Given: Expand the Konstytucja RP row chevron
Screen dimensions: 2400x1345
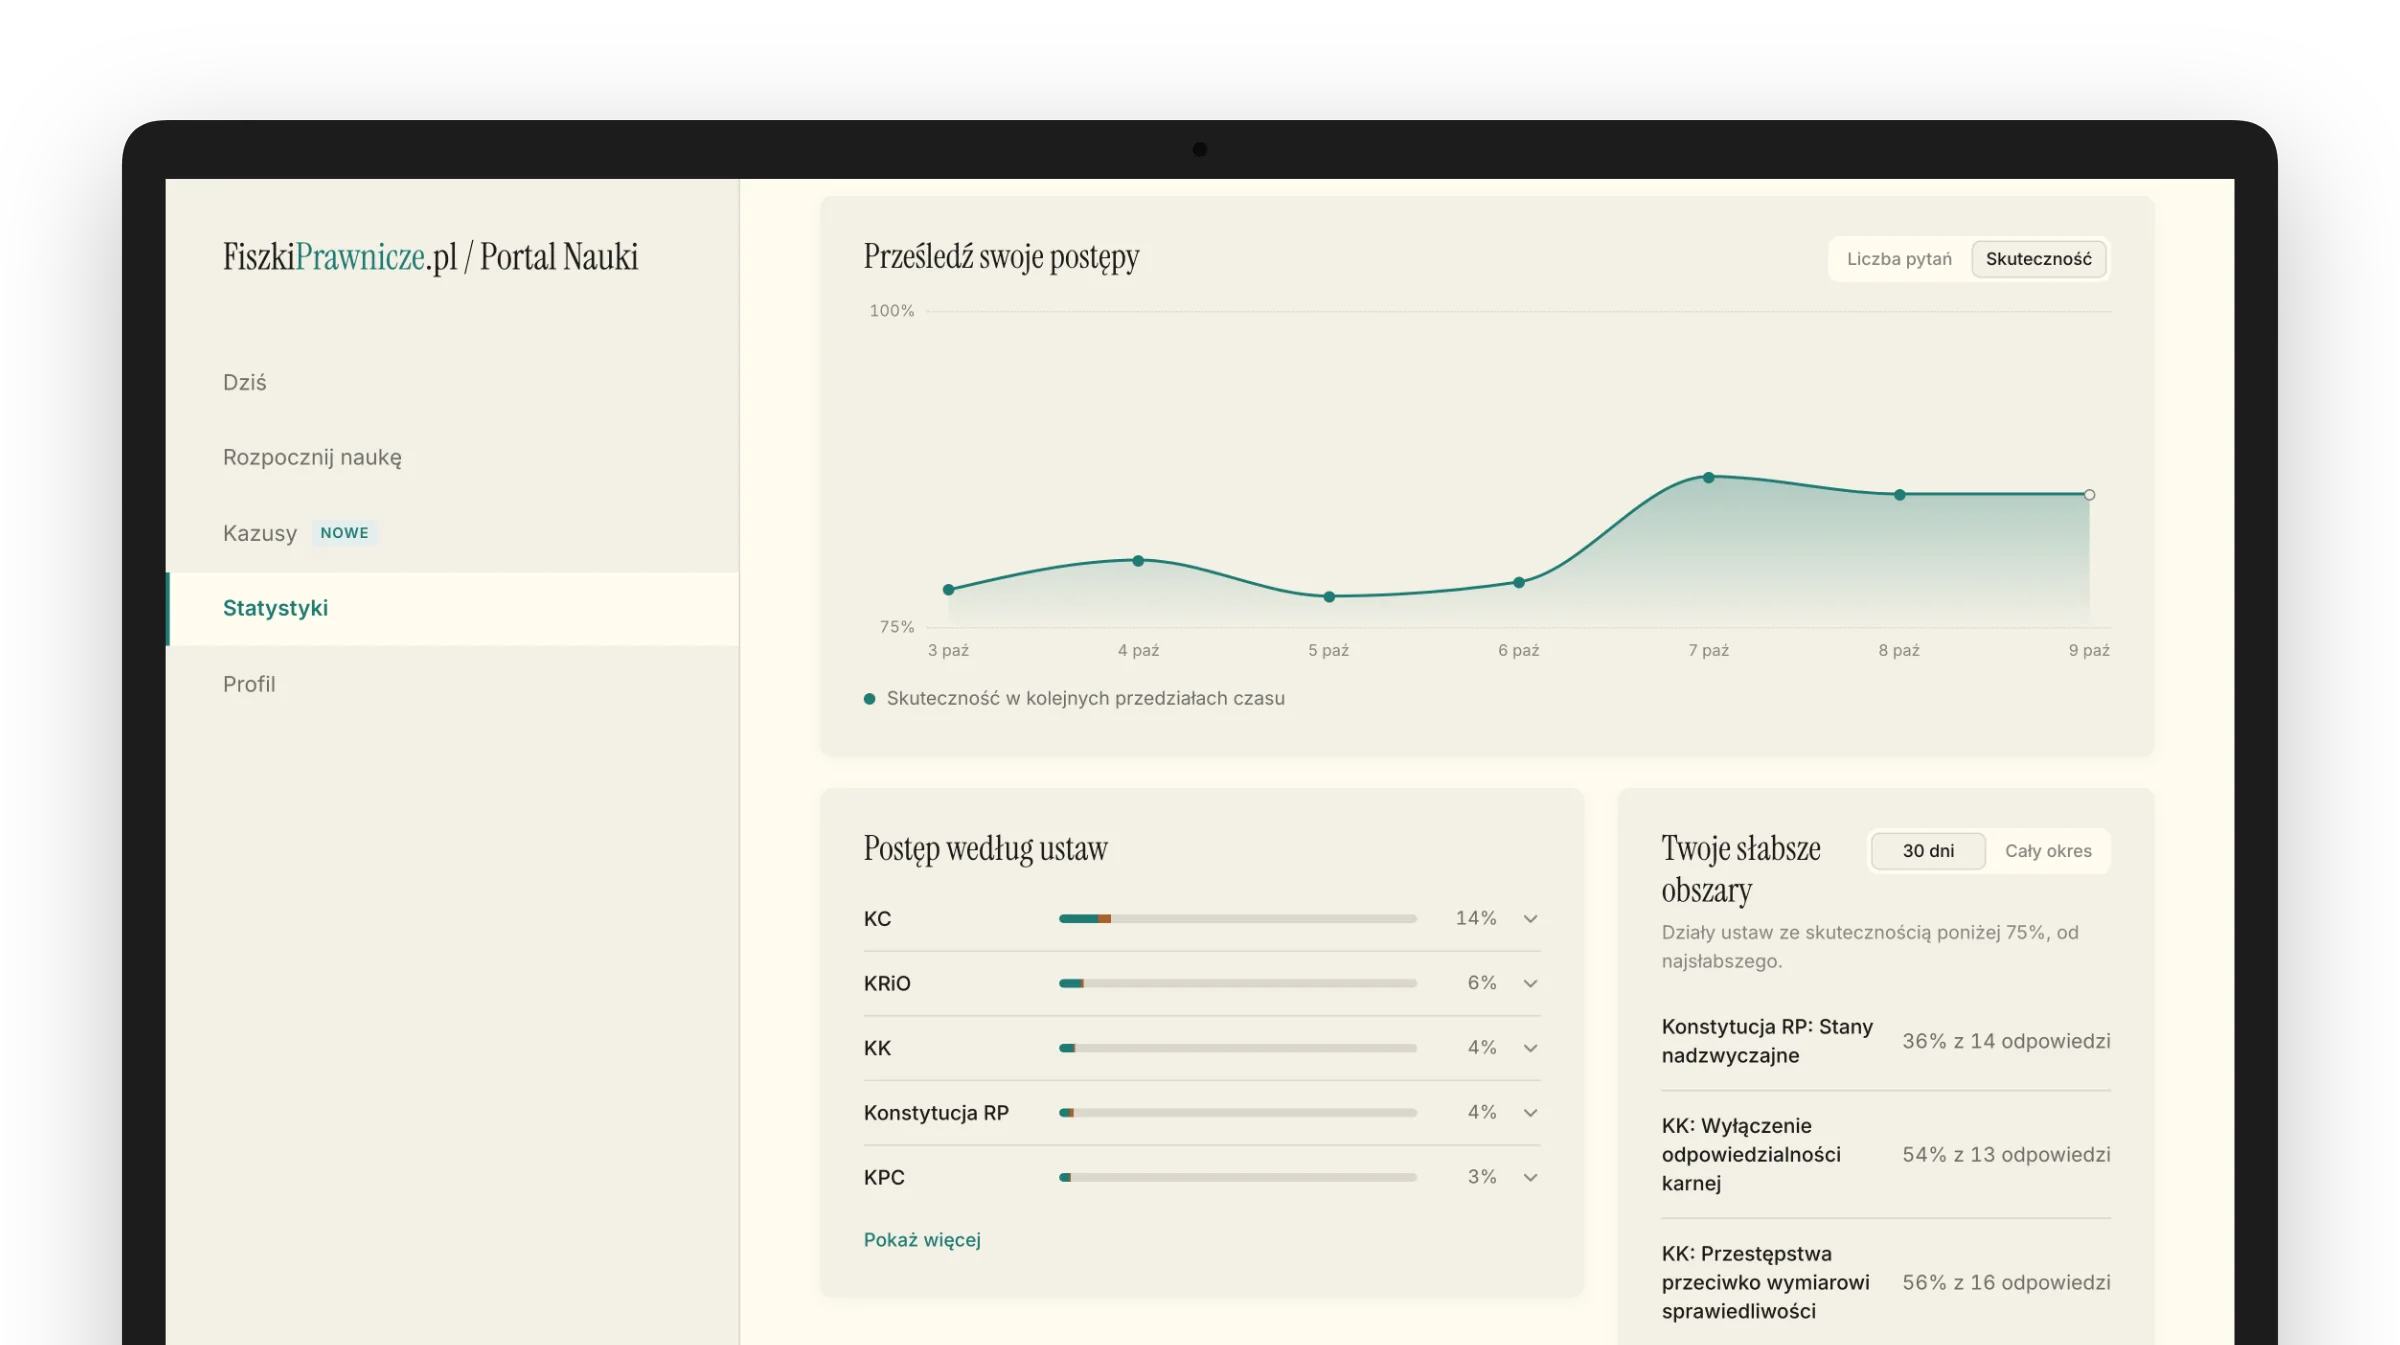Looking at the screenshot, I should 1530,1113.
